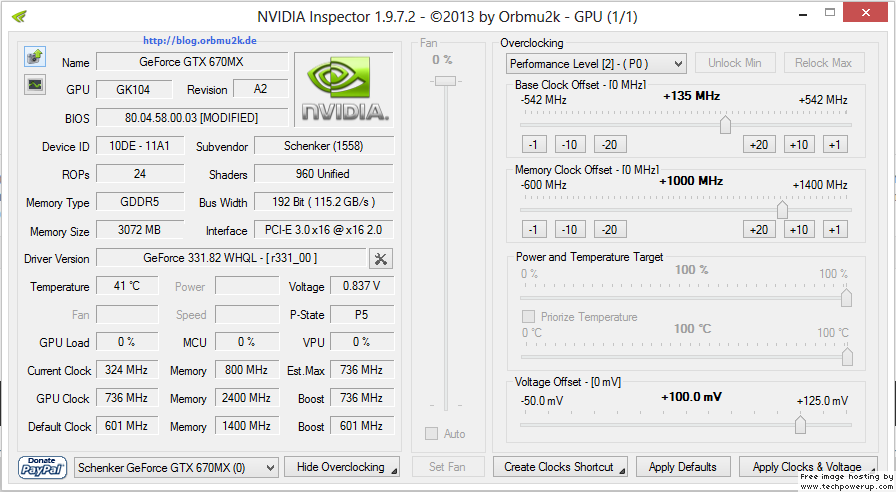
Task: Click the Unlock Min button
Action: pyautogui.click(x=735, y=63)
